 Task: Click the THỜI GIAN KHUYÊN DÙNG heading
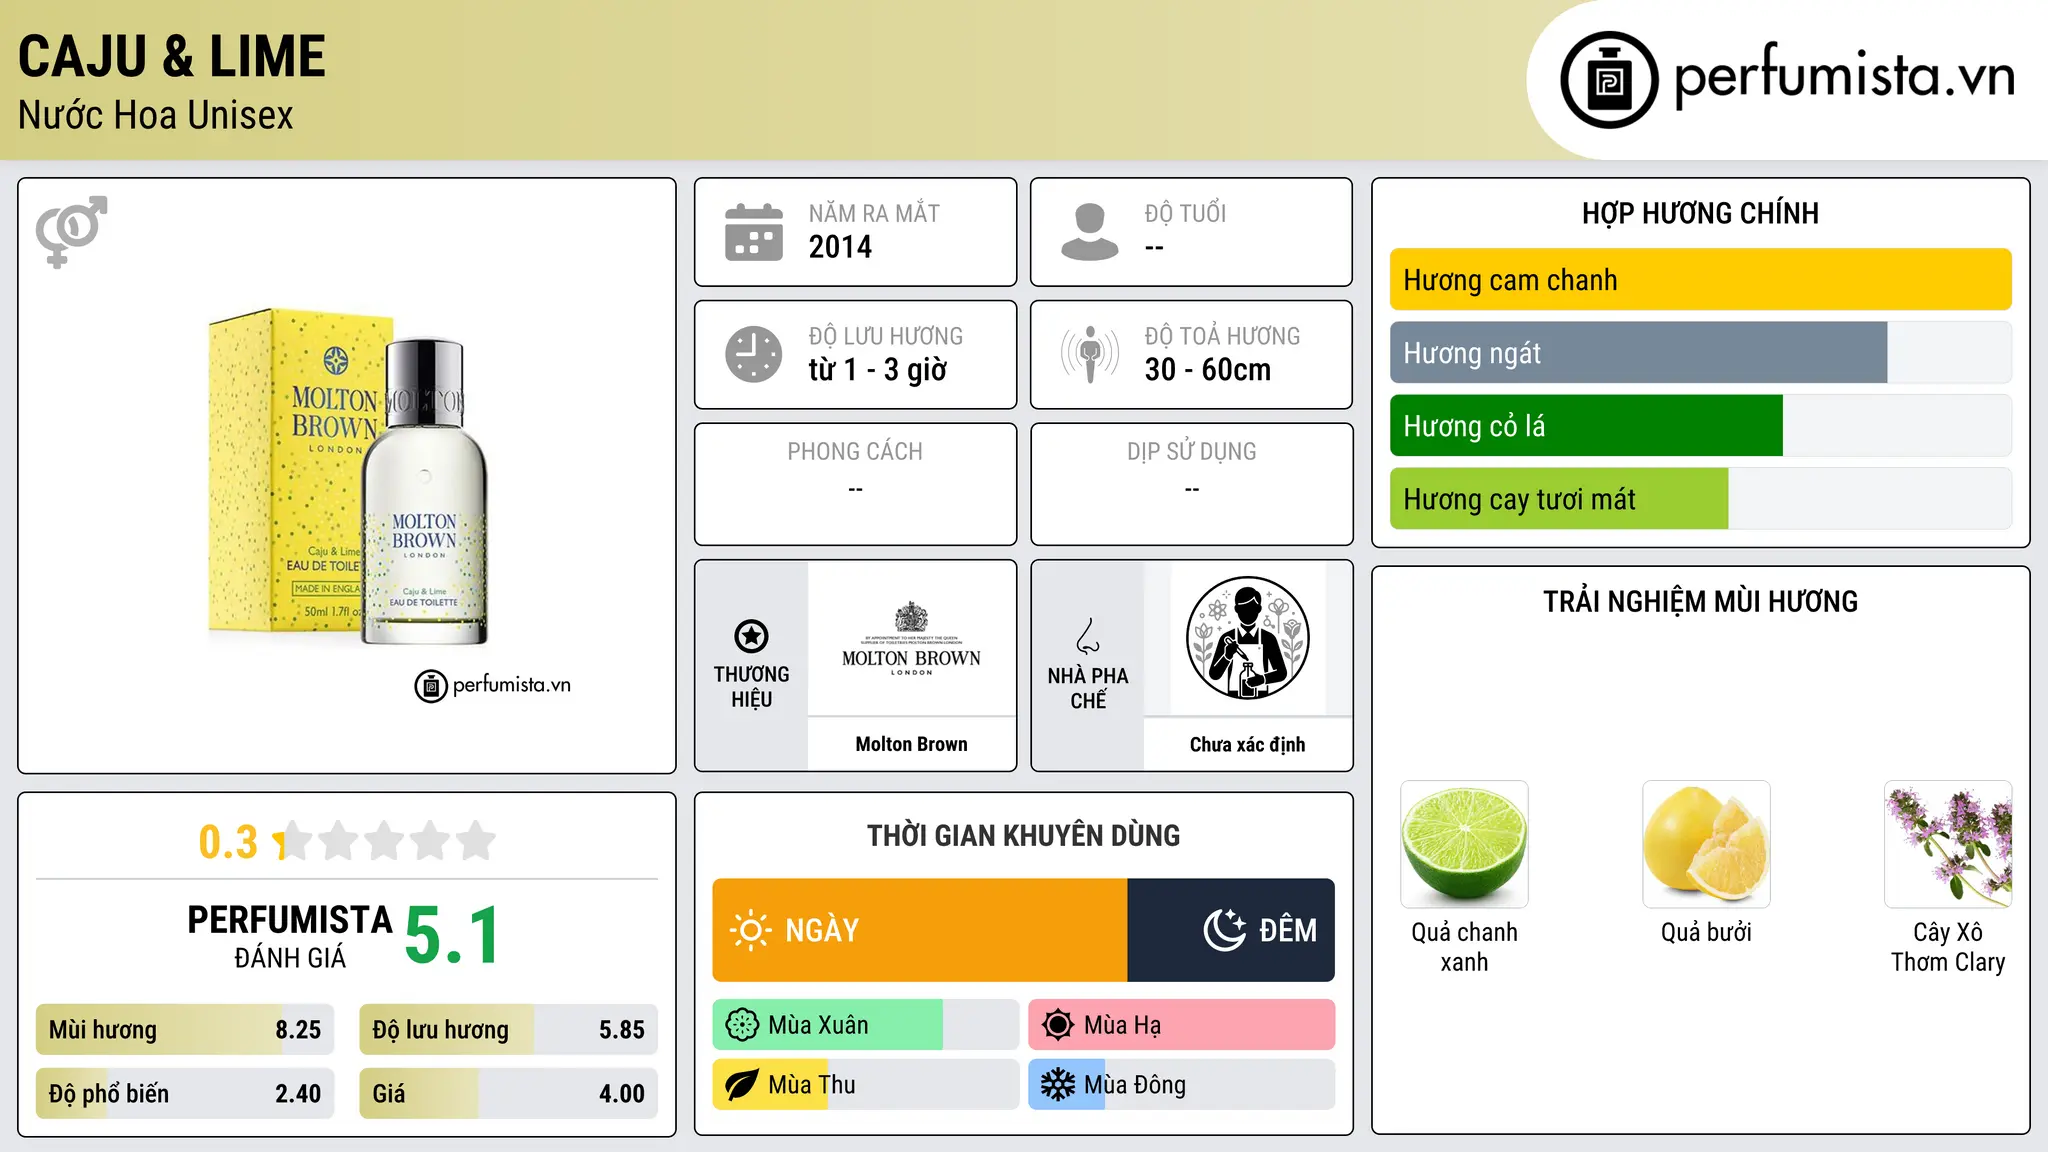(1024, 835)
